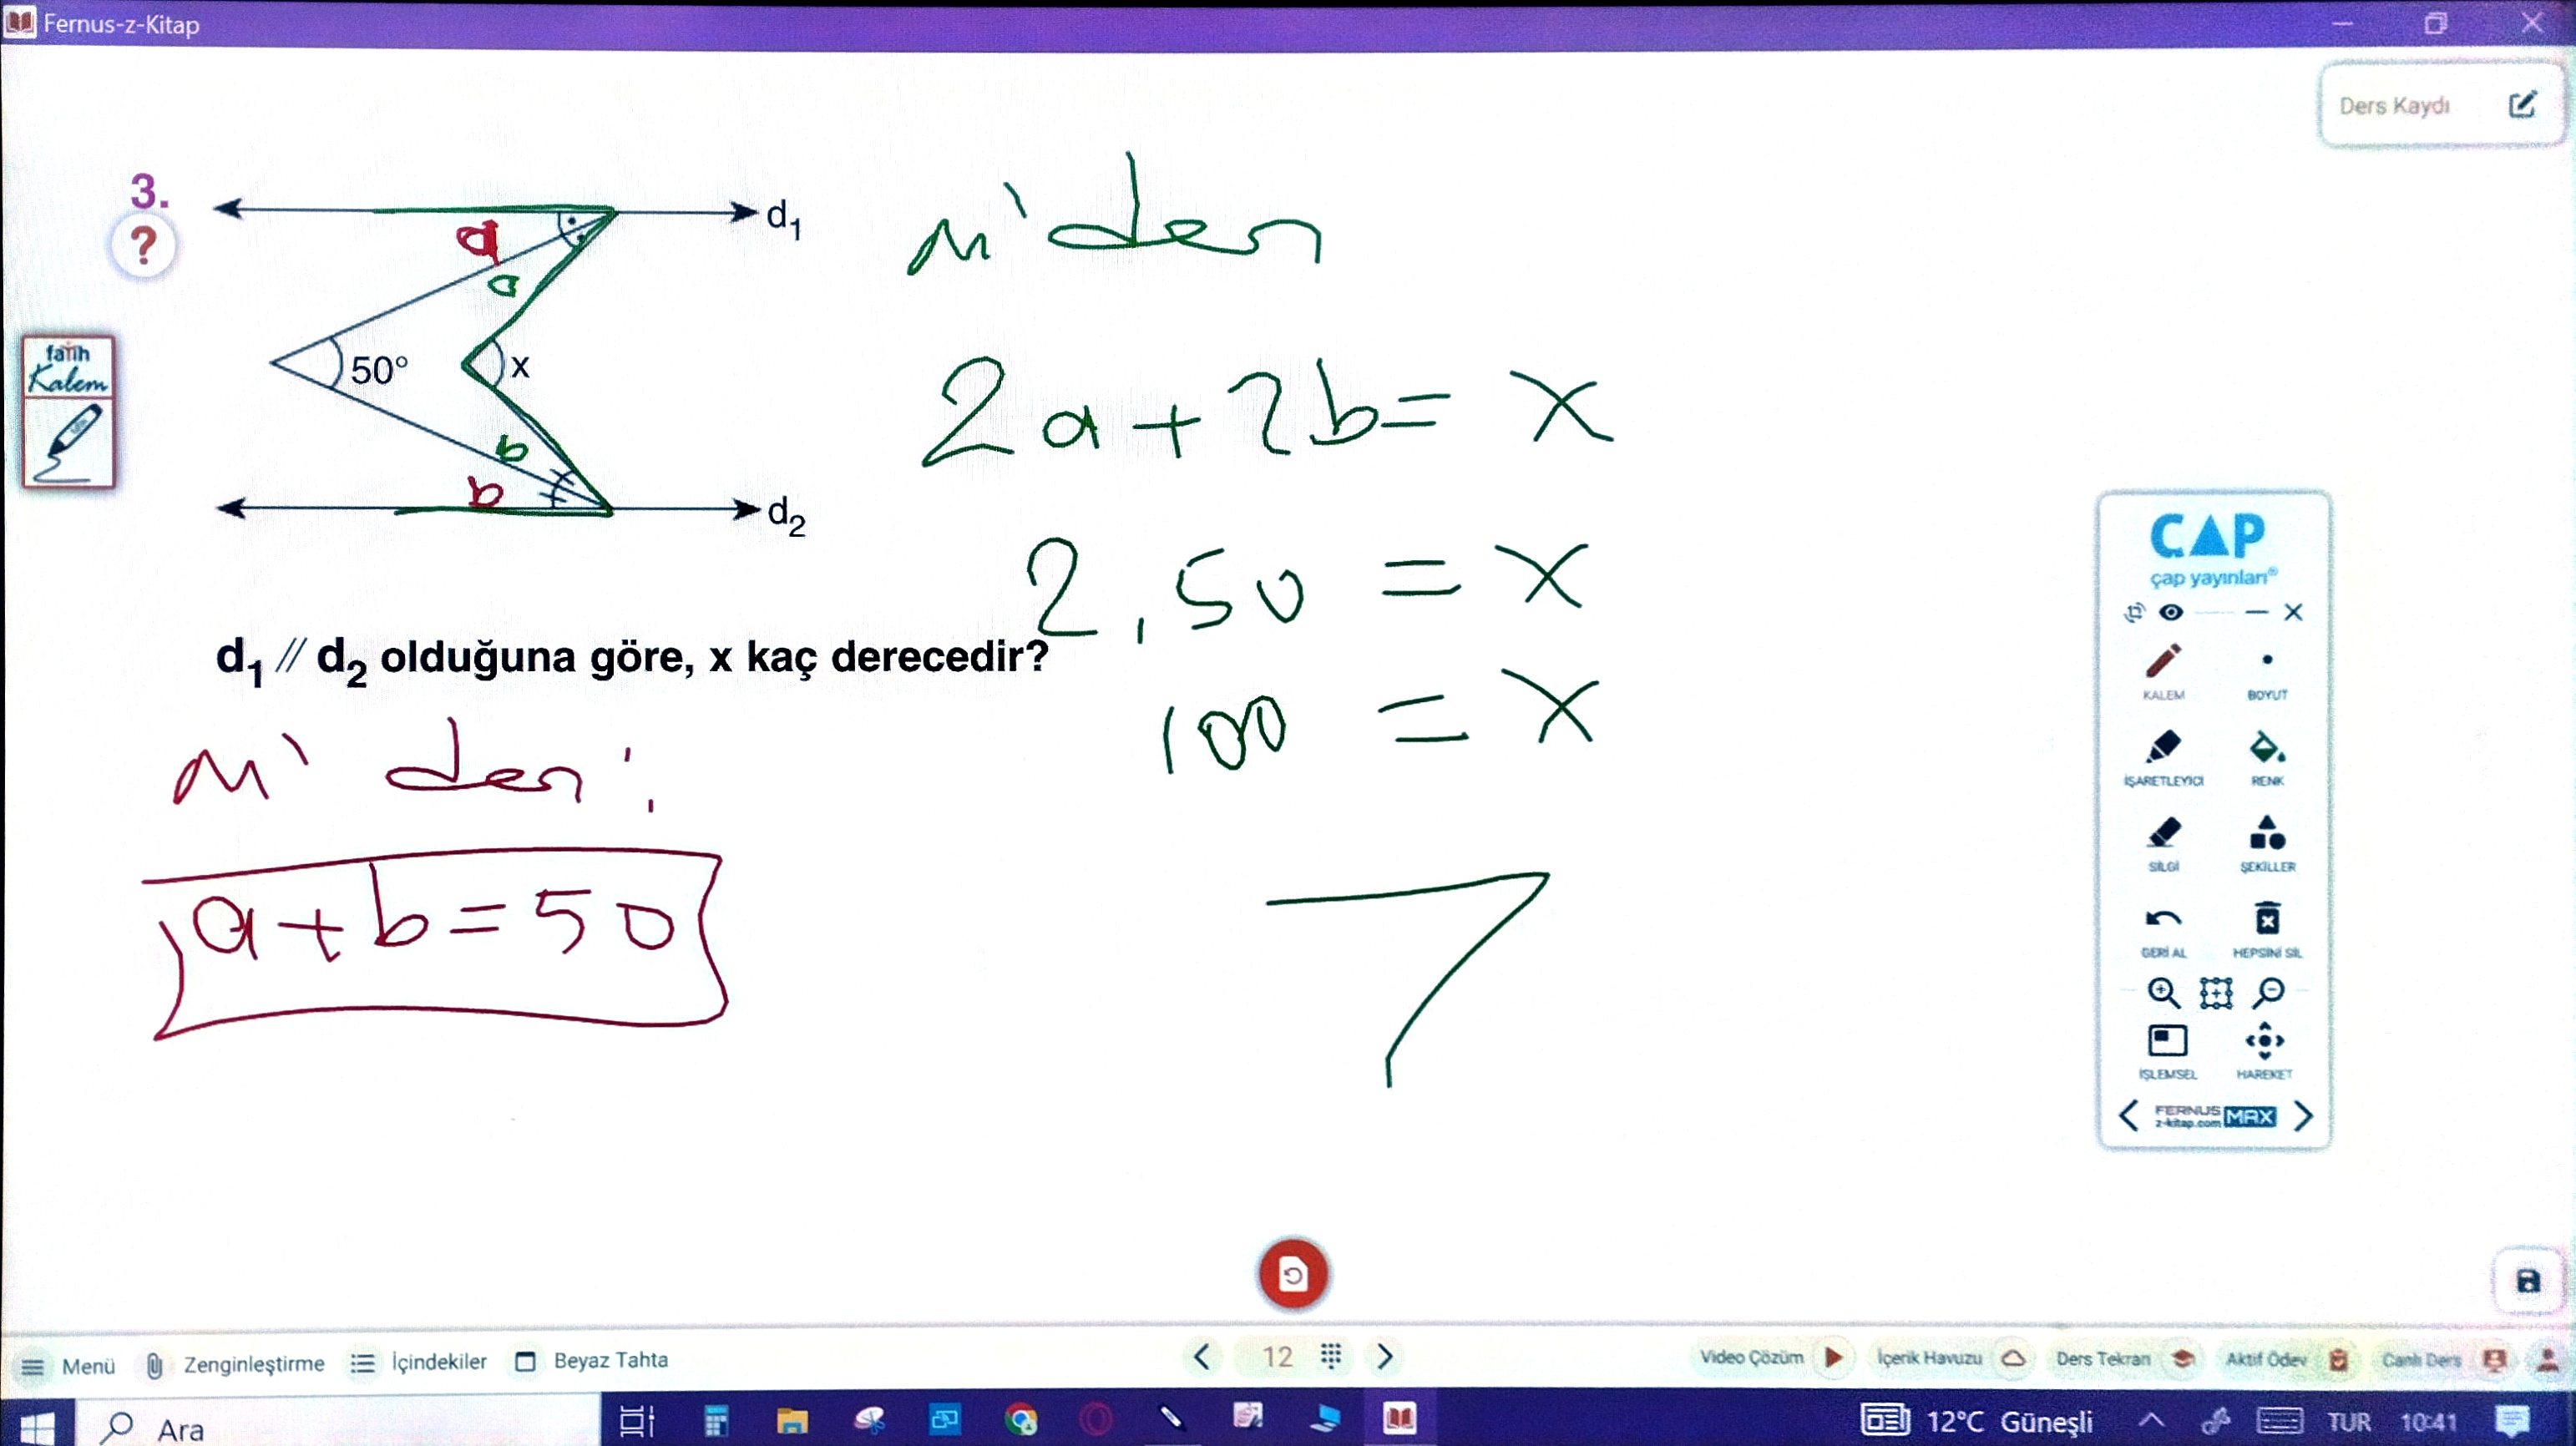
Task: Click Geri Al undo arrow
Action: click(x=2163, y=920)
